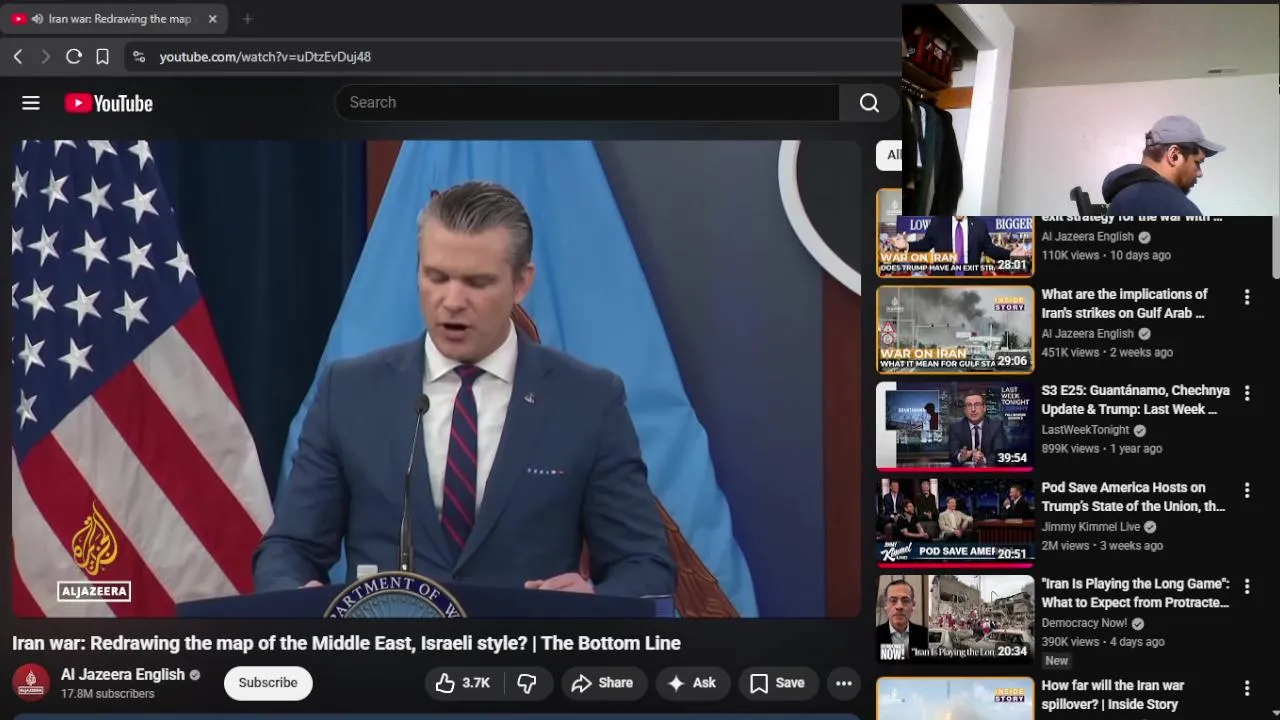The image size is (1280, 720).
Task: Click 451K views • 2 weeks ago text
Action: 1107,352
